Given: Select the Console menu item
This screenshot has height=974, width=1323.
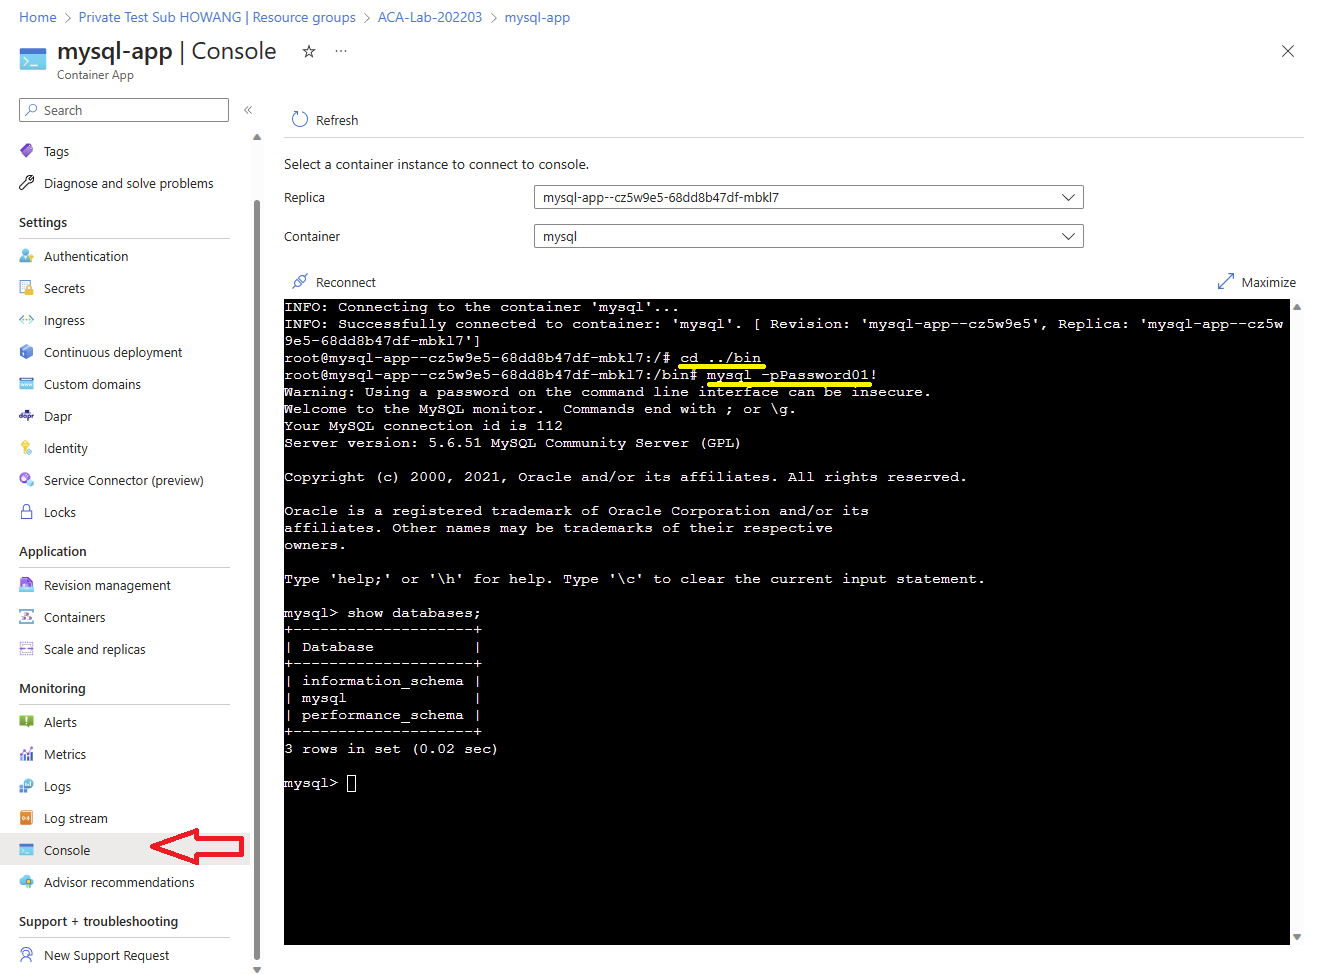Looking at the screenshot, I should [x=67, y=851].
